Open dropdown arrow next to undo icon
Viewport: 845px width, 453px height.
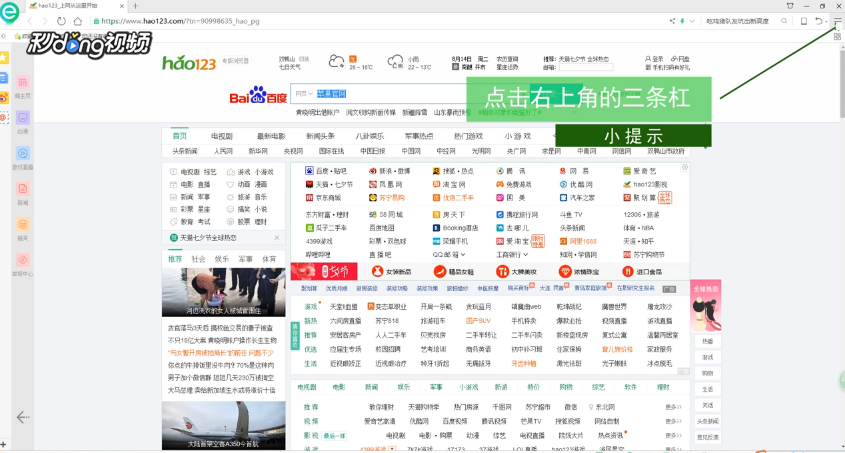(826, 22)
